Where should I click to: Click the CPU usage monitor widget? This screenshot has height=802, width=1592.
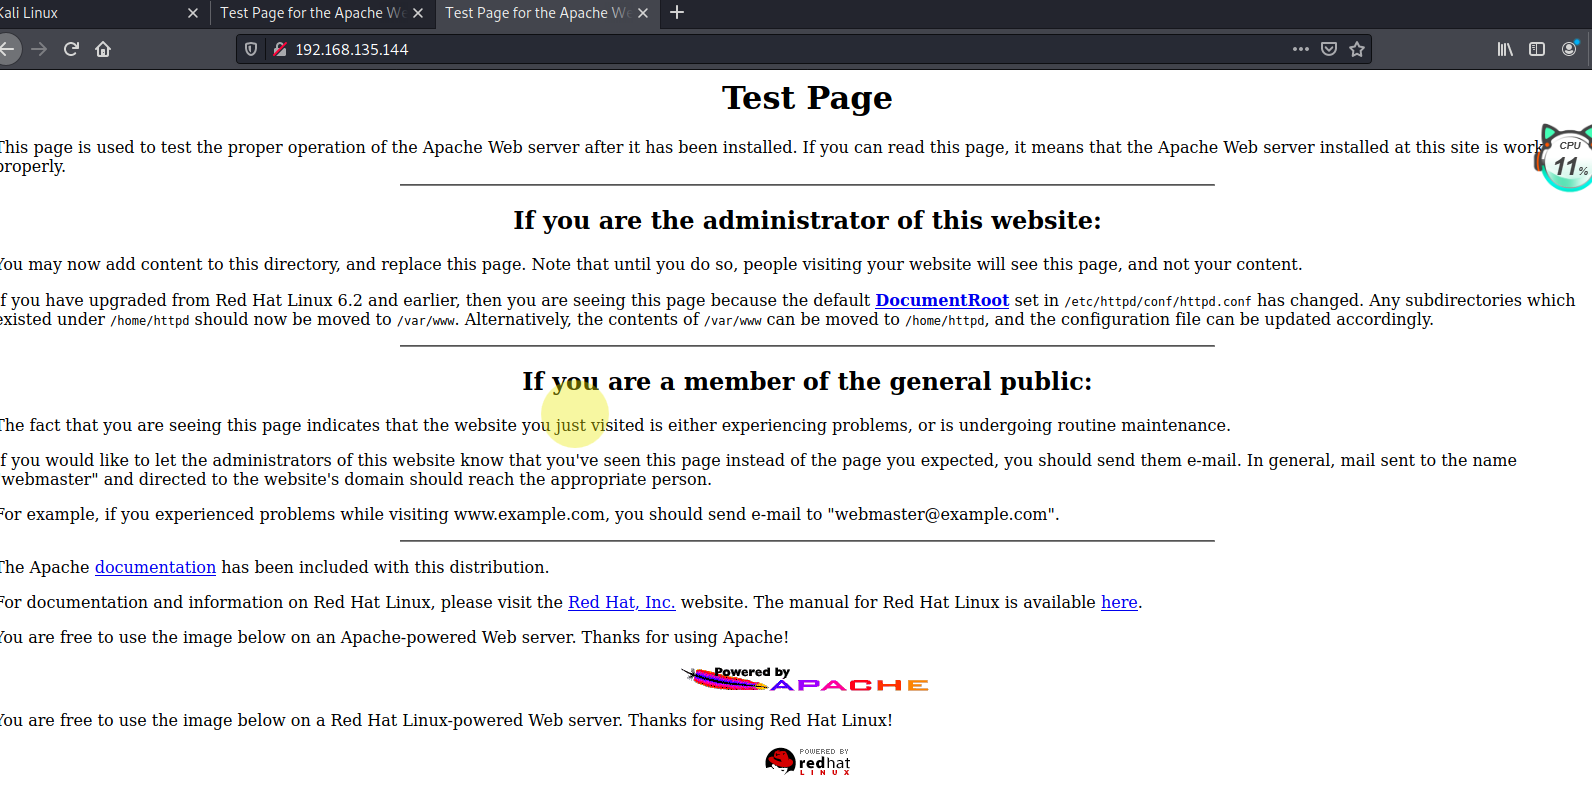[1565, 158]
